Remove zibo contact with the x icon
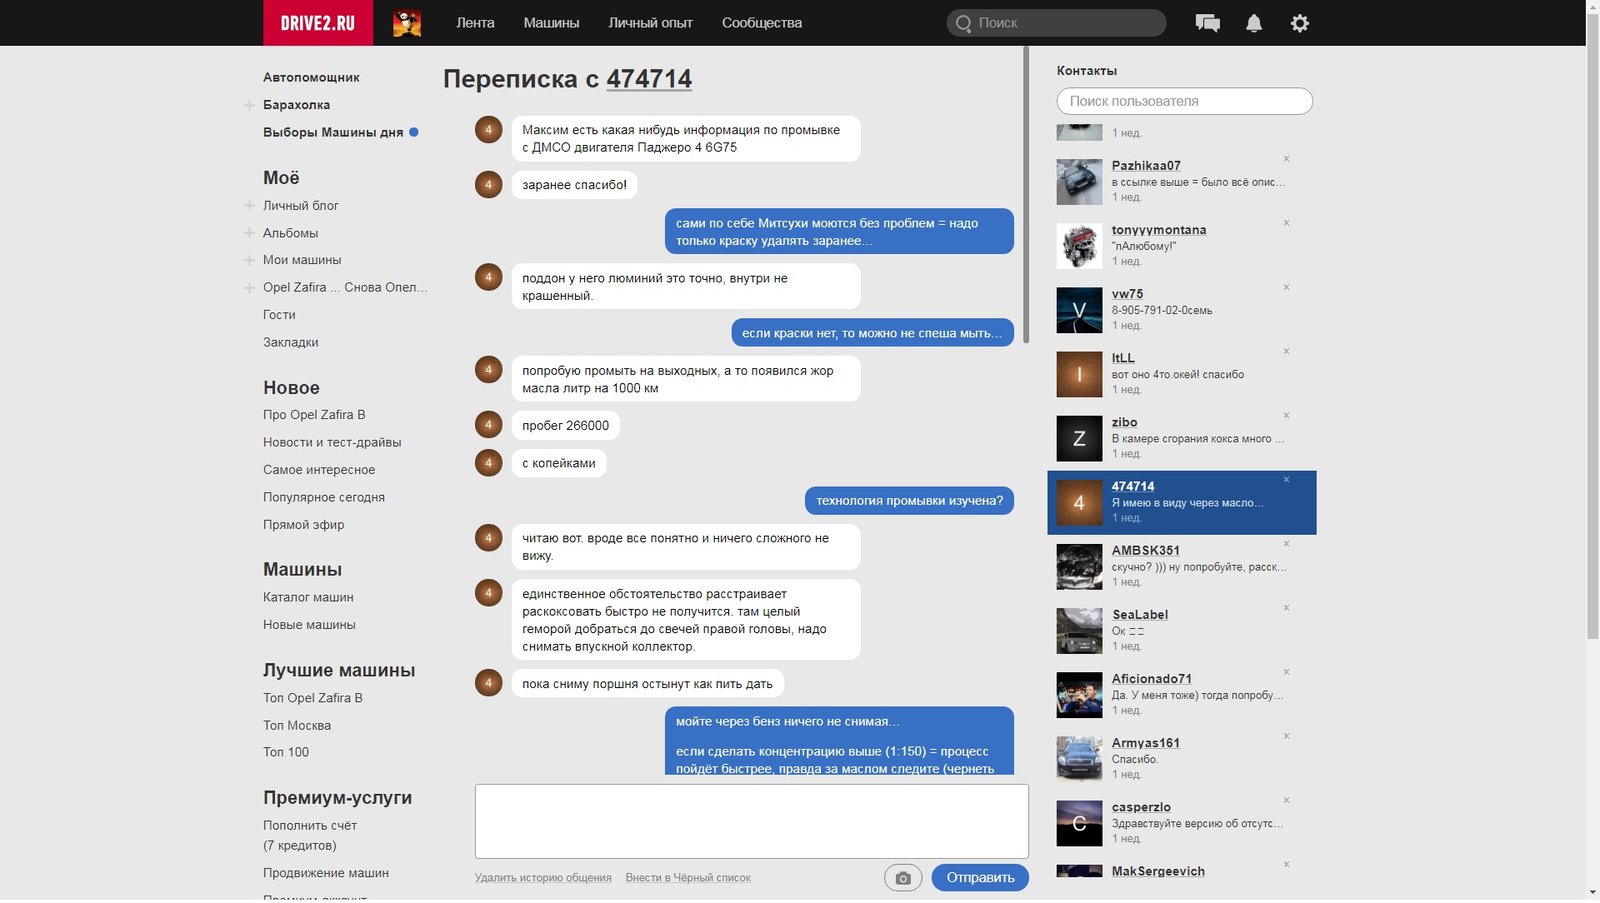 click(1286, 415)
